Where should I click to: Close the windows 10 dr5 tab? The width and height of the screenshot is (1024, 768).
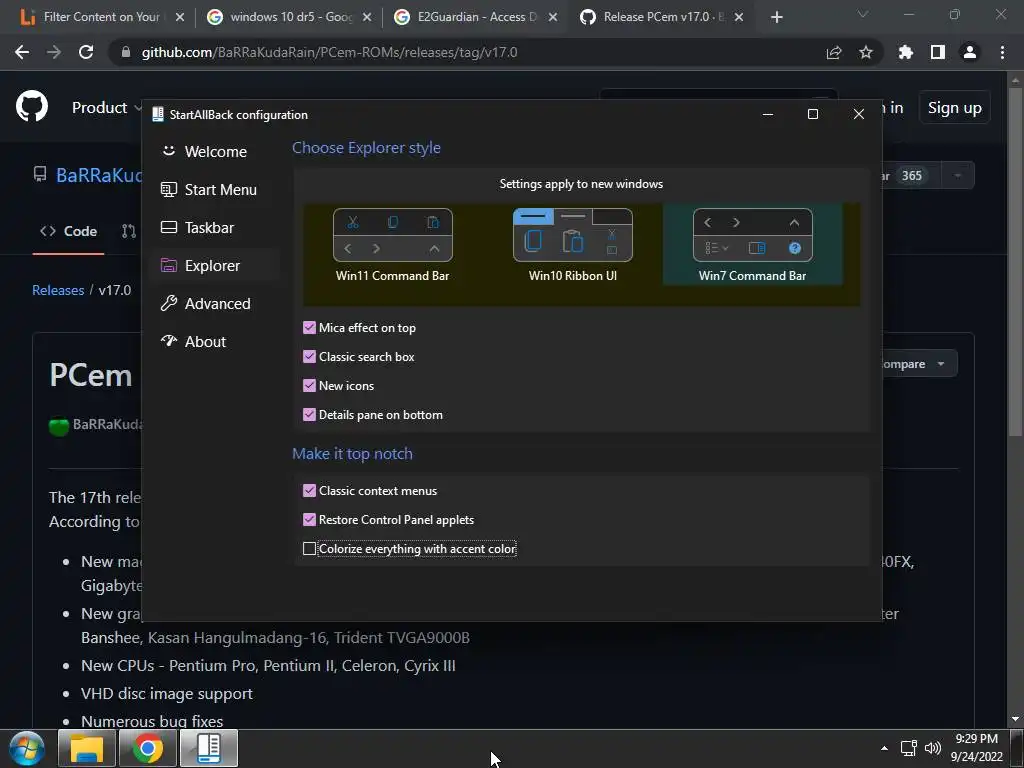click(367, 18)
